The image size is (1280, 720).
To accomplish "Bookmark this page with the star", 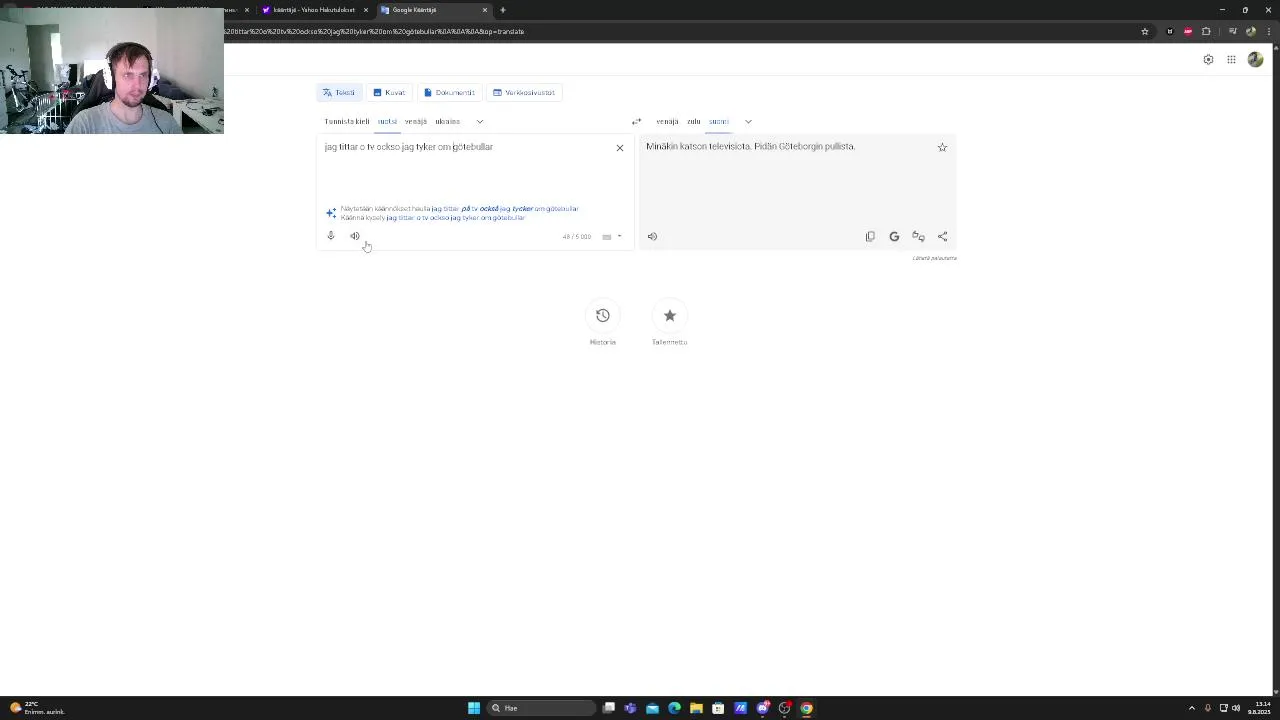I will point(1145,31).
